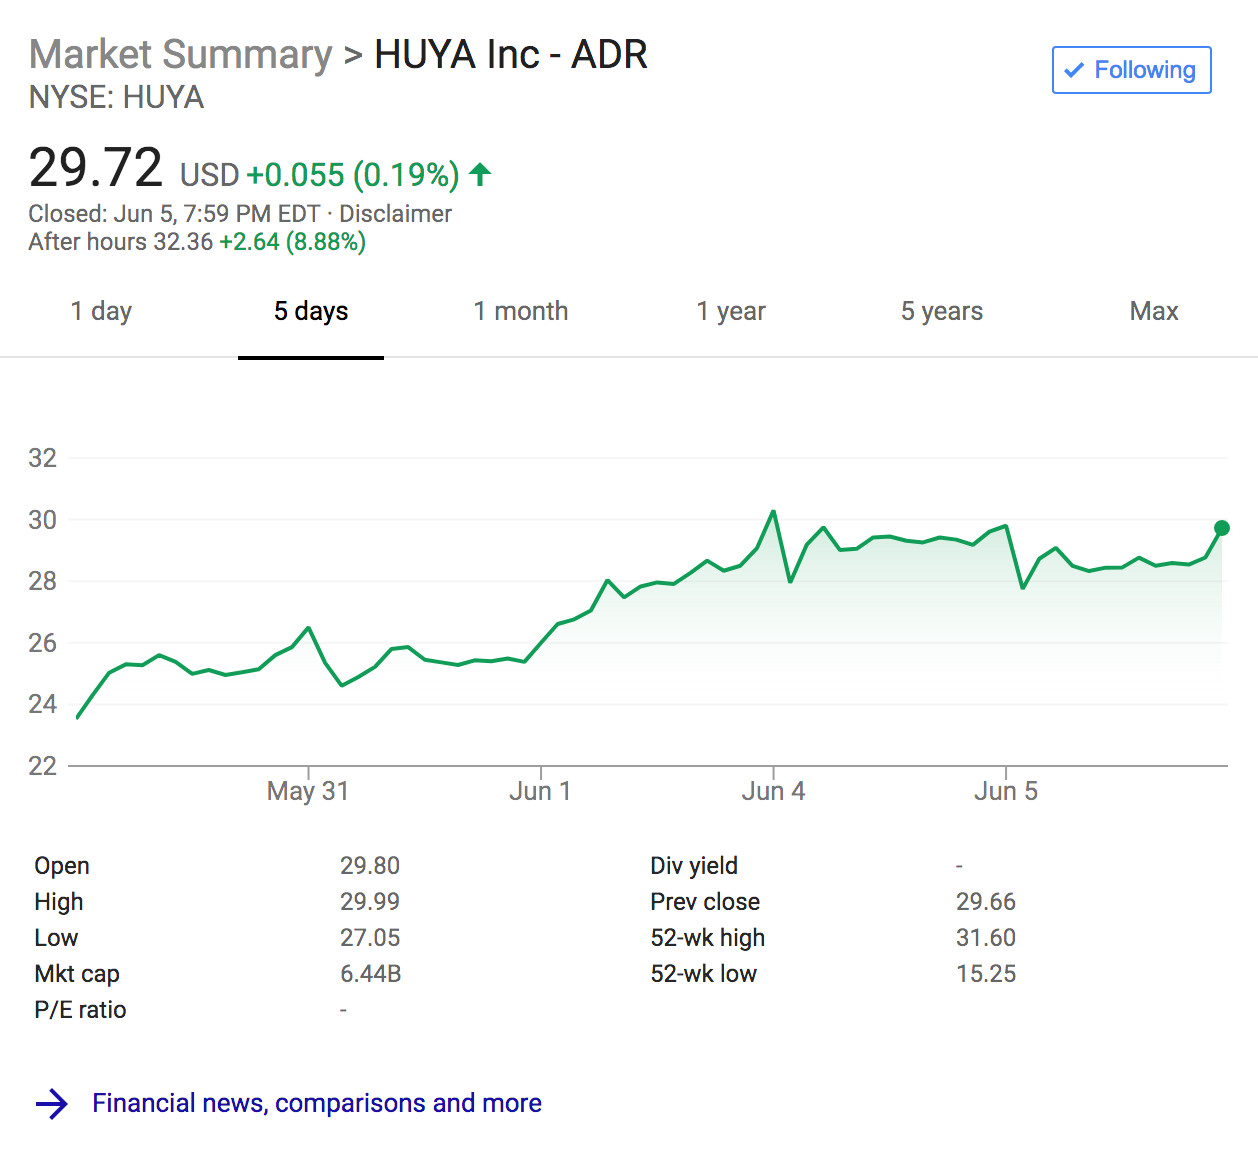Click the green up-arrow price indicator
This screenshot has width=1258, height=1168.
480,175
